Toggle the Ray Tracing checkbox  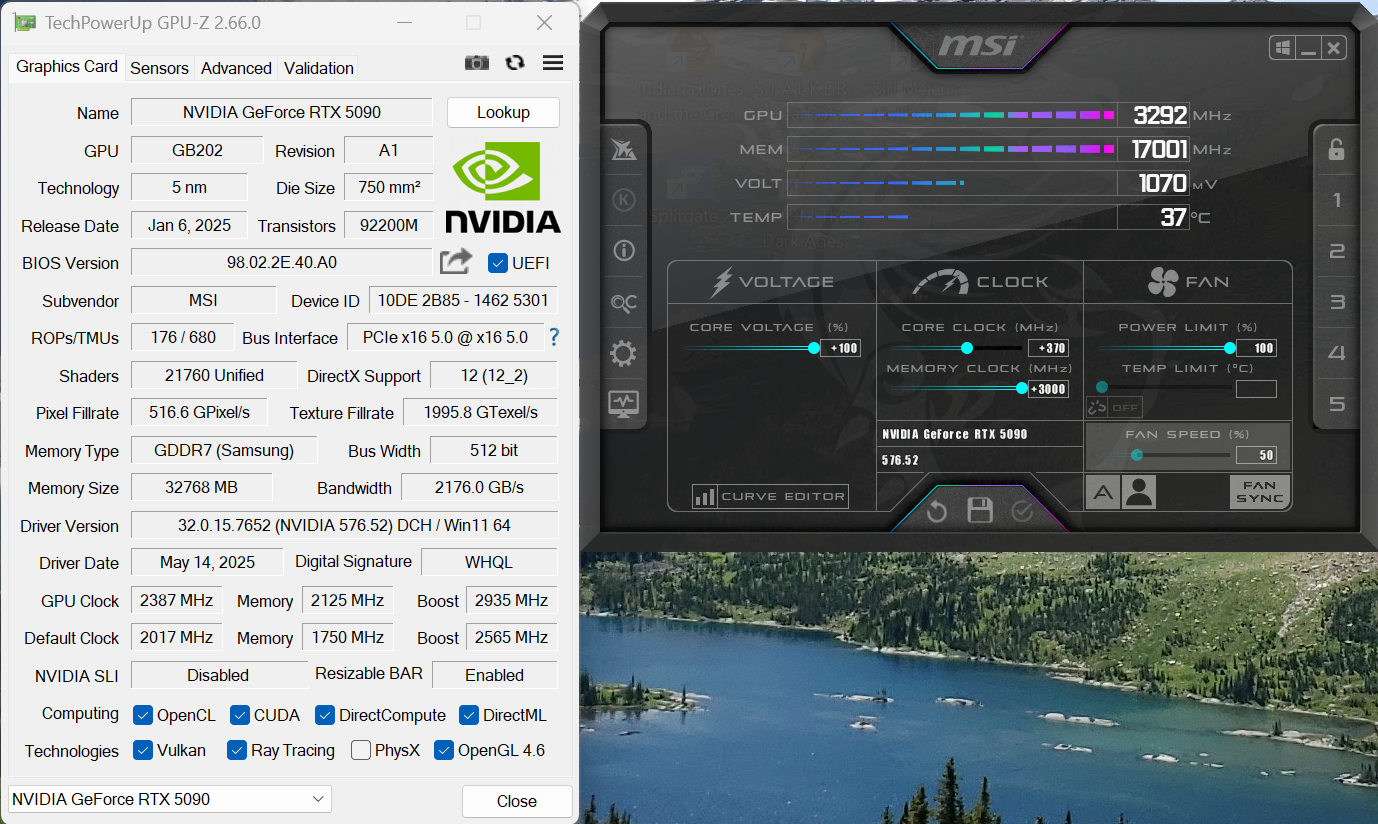coord(237,750)
